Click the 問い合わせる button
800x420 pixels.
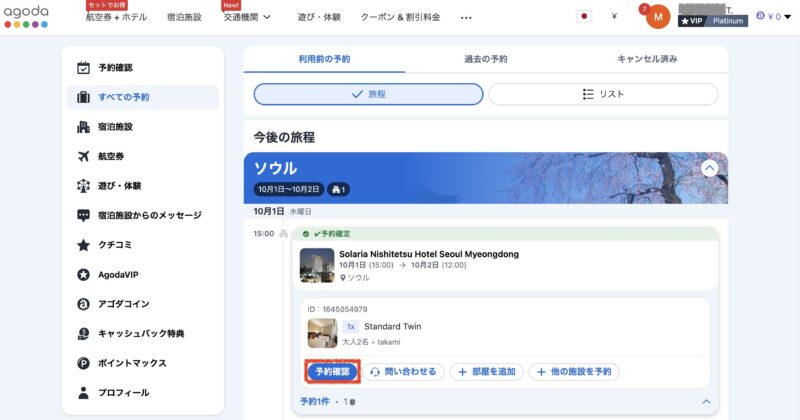point(404,372)
